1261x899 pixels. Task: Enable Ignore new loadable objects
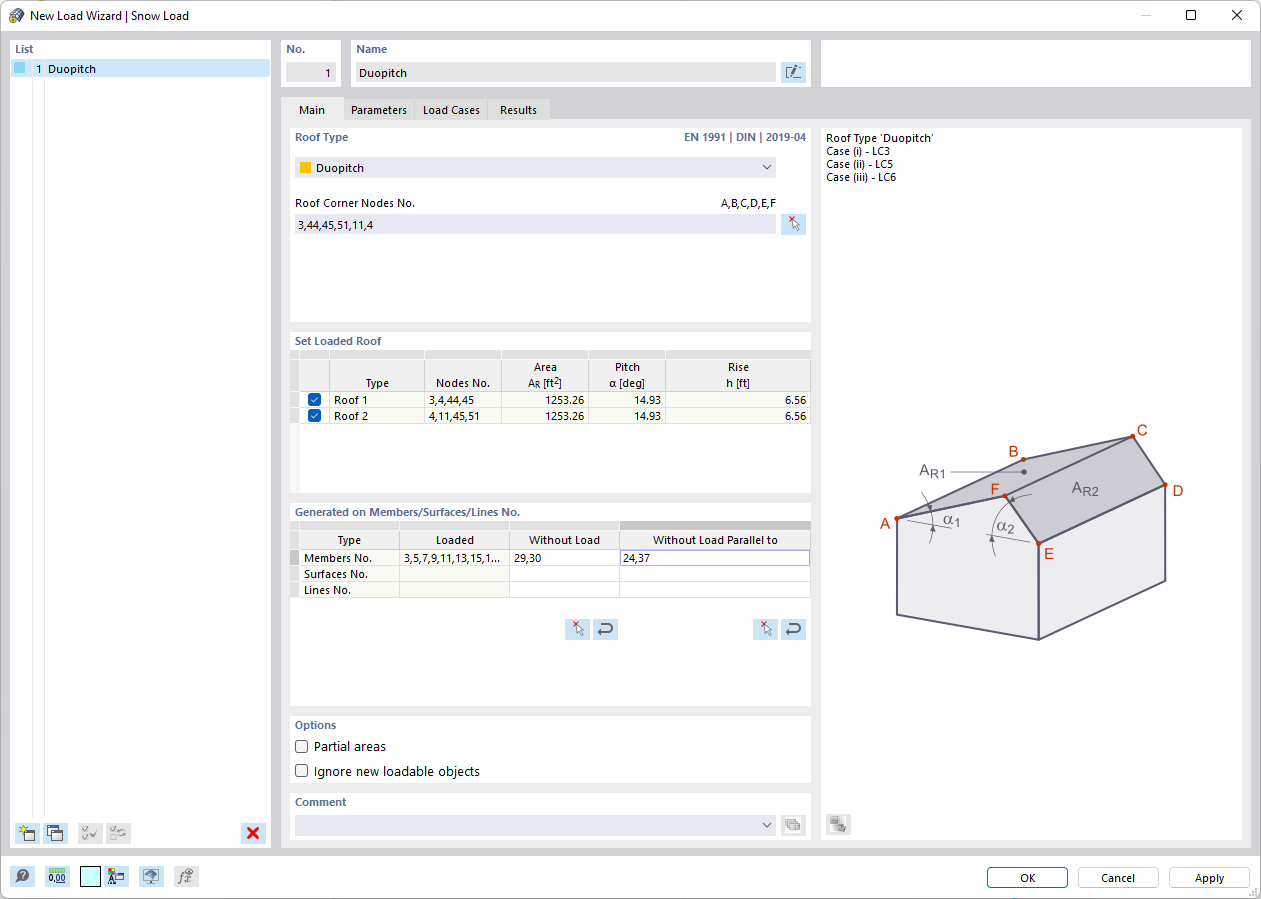click(x=301, y=771)
